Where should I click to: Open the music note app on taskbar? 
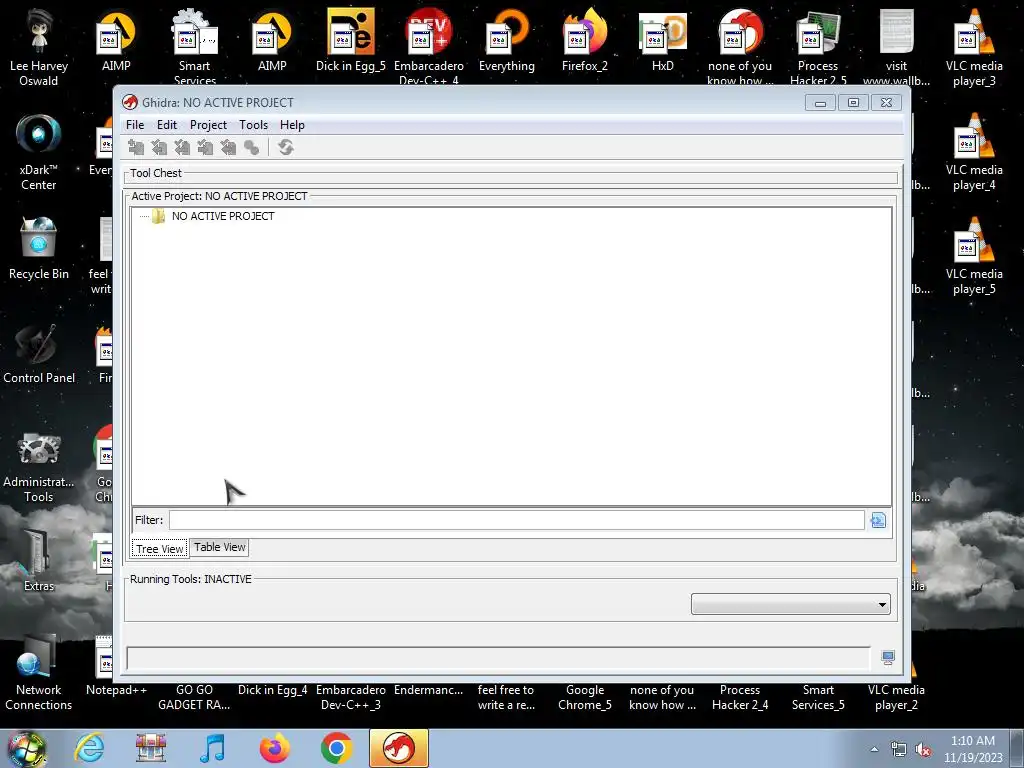(x=213, y=748)
